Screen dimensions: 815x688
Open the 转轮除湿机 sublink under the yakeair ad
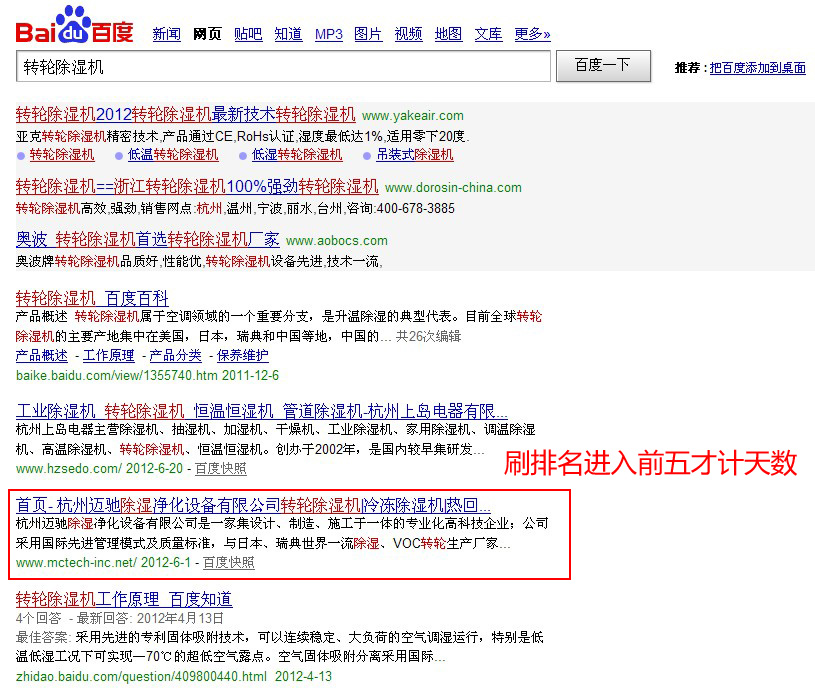pos(62,154)
